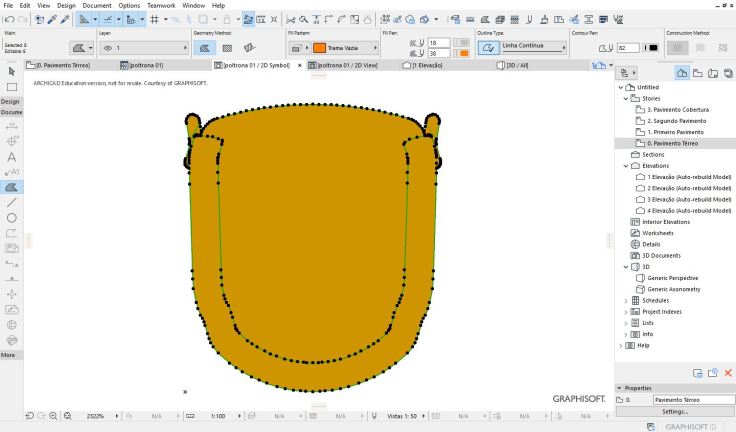Click the orange fill pattern swatch
Image resolution: width=736 pixels, height=432 pixels.
pyautogui.click(x=319, y=48)
